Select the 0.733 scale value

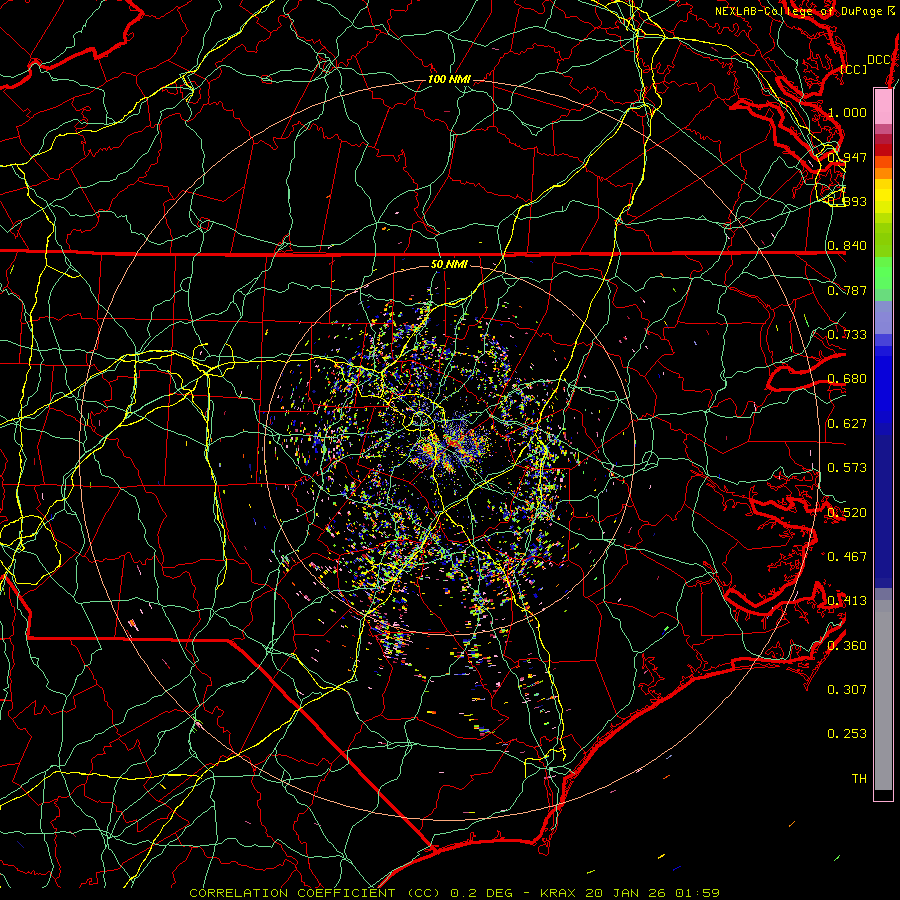pyautogui.click(x=847, y=335)
